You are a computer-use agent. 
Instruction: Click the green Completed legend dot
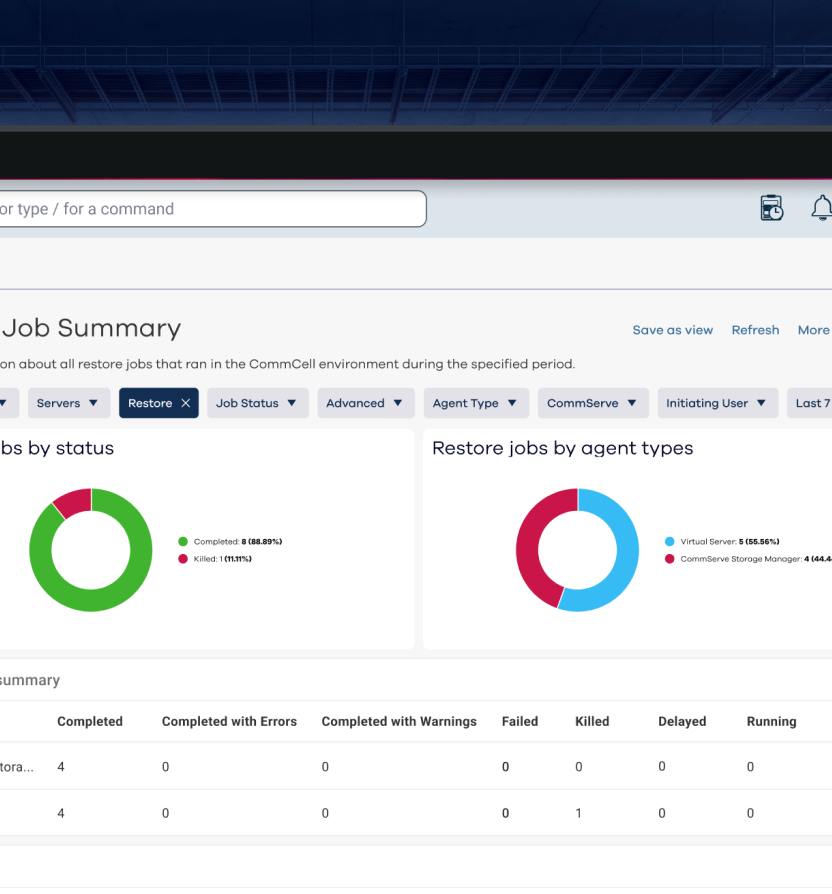183,542
